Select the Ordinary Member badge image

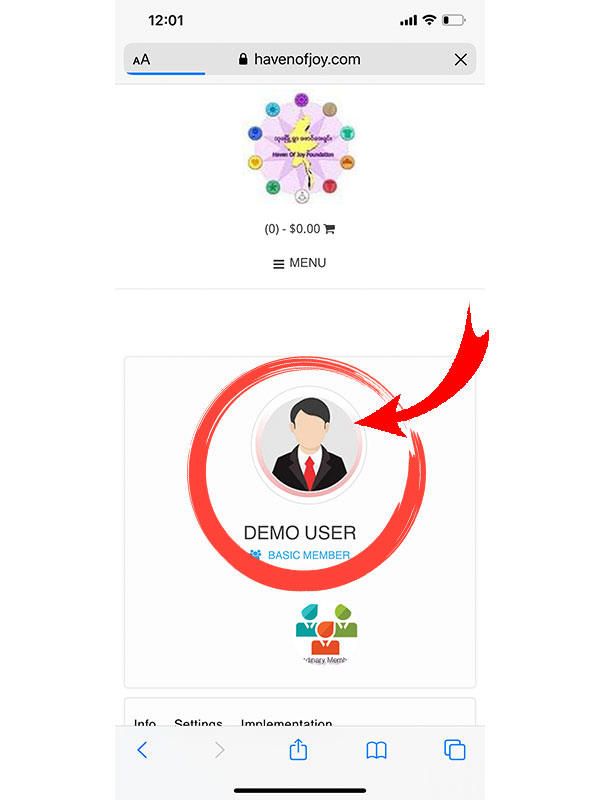[x=326, y=634]
